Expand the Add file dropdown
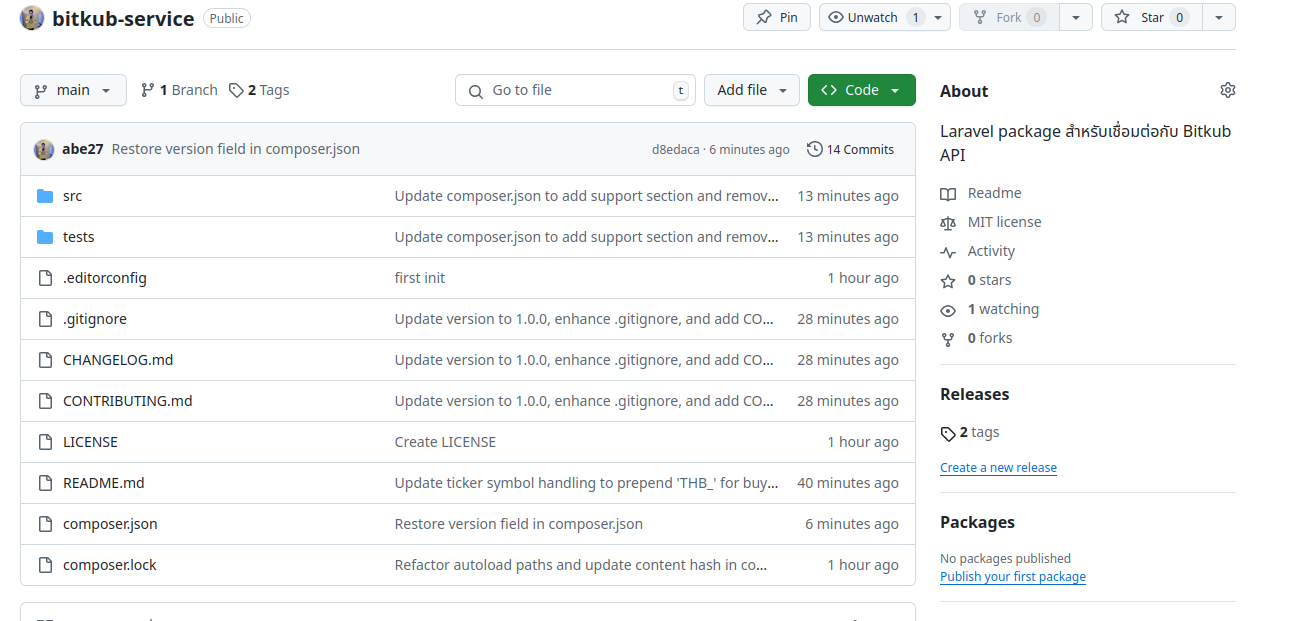 coord(752,90)
